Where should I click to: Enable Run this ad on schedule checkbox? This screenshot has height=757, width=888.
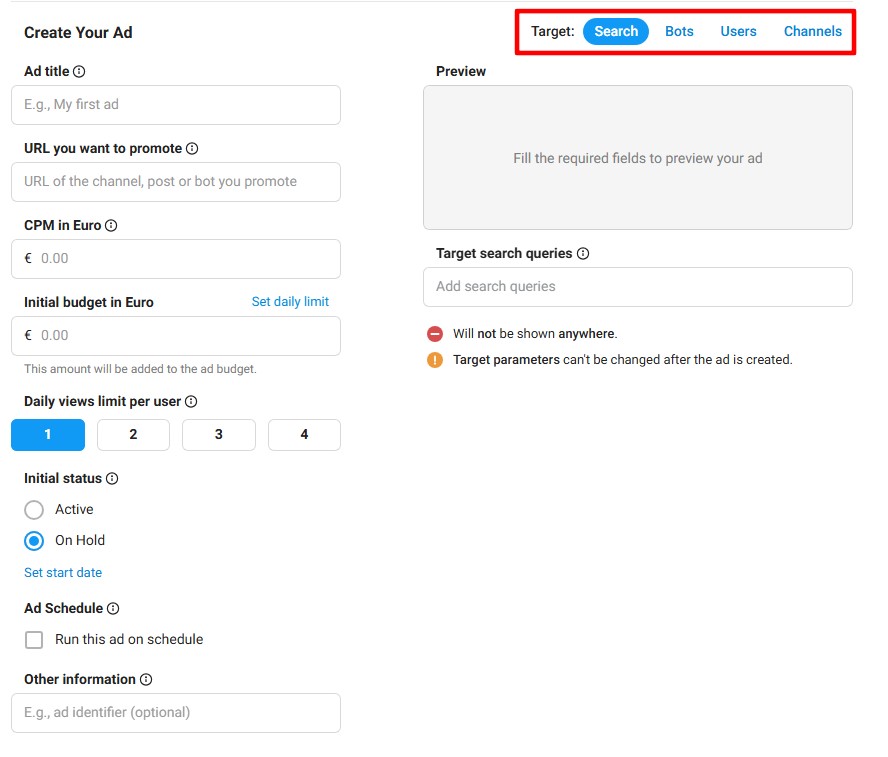pyautogui.click(x=34, y=640)
